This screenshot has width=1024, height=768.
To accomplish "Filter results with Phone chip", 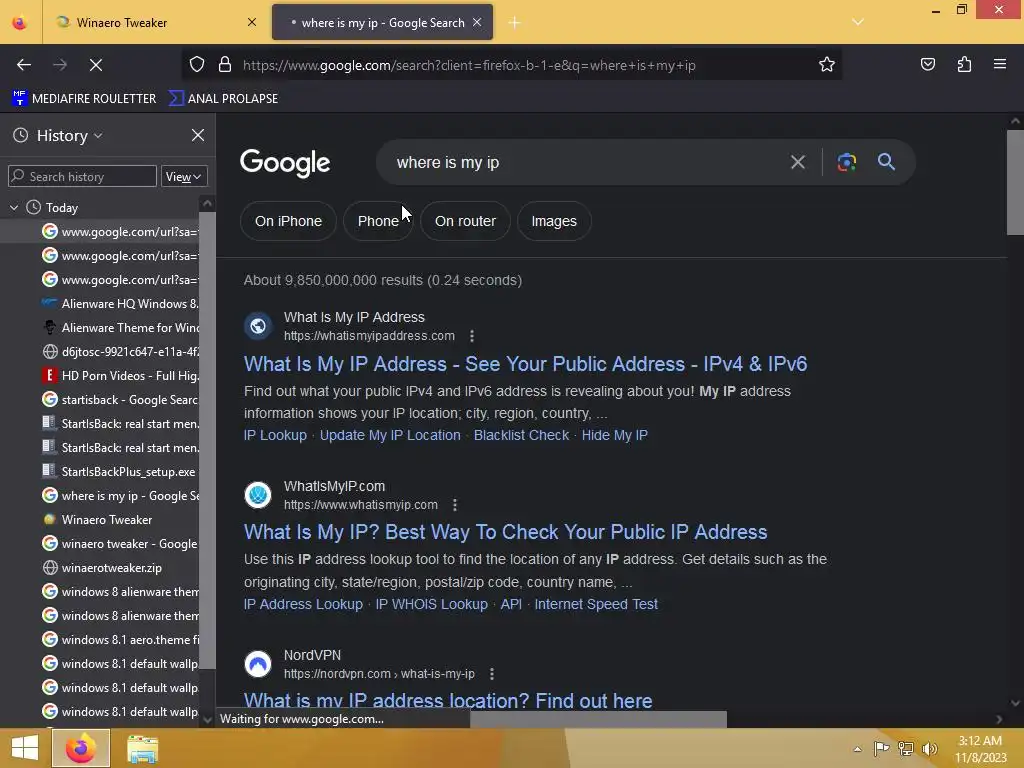I will 377,221.
